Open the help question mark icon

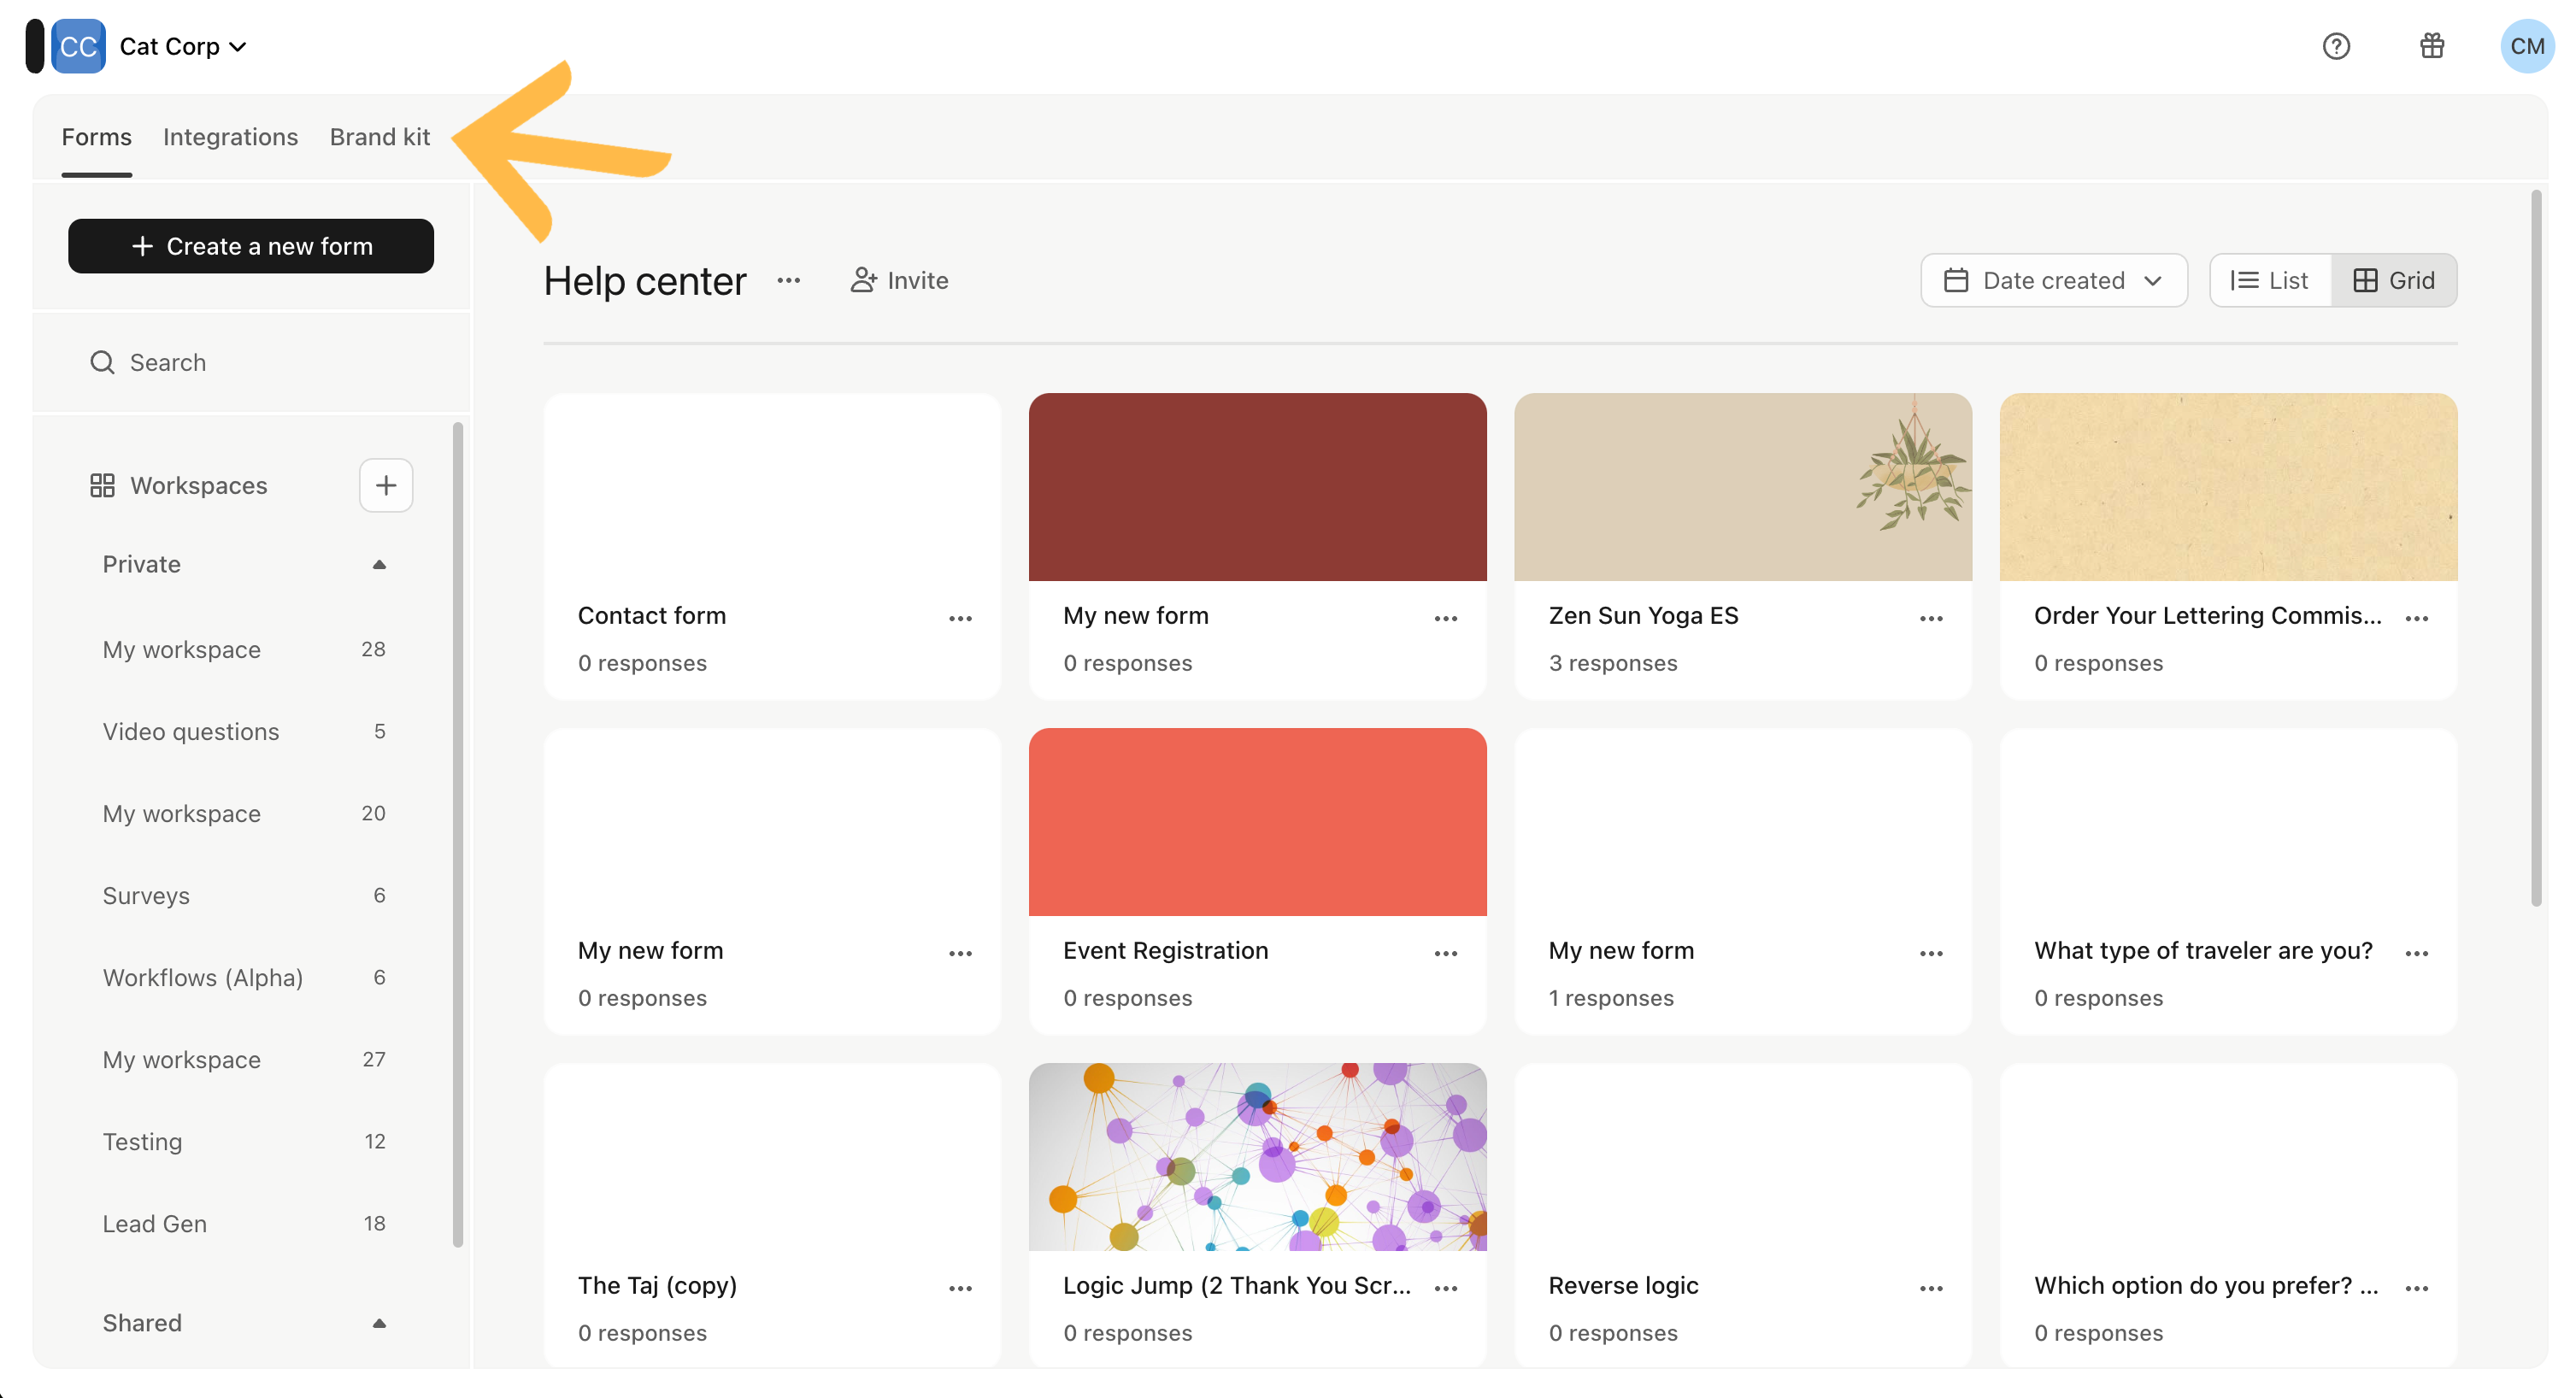click(x=2336, y=46)
